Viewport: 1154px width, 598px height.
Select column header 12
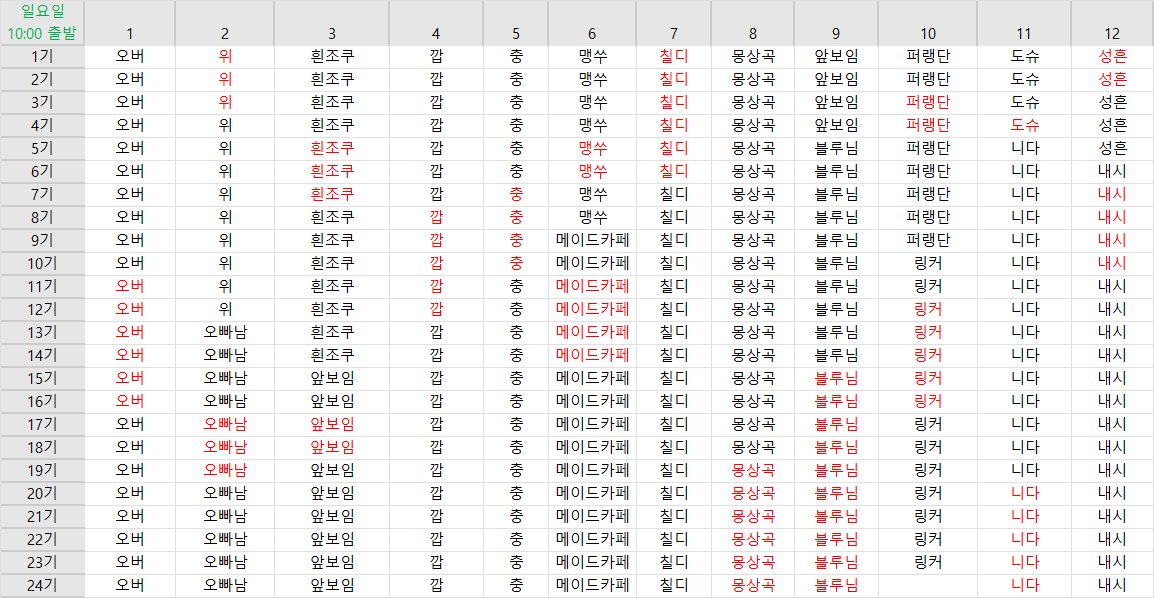(1112, 23)
